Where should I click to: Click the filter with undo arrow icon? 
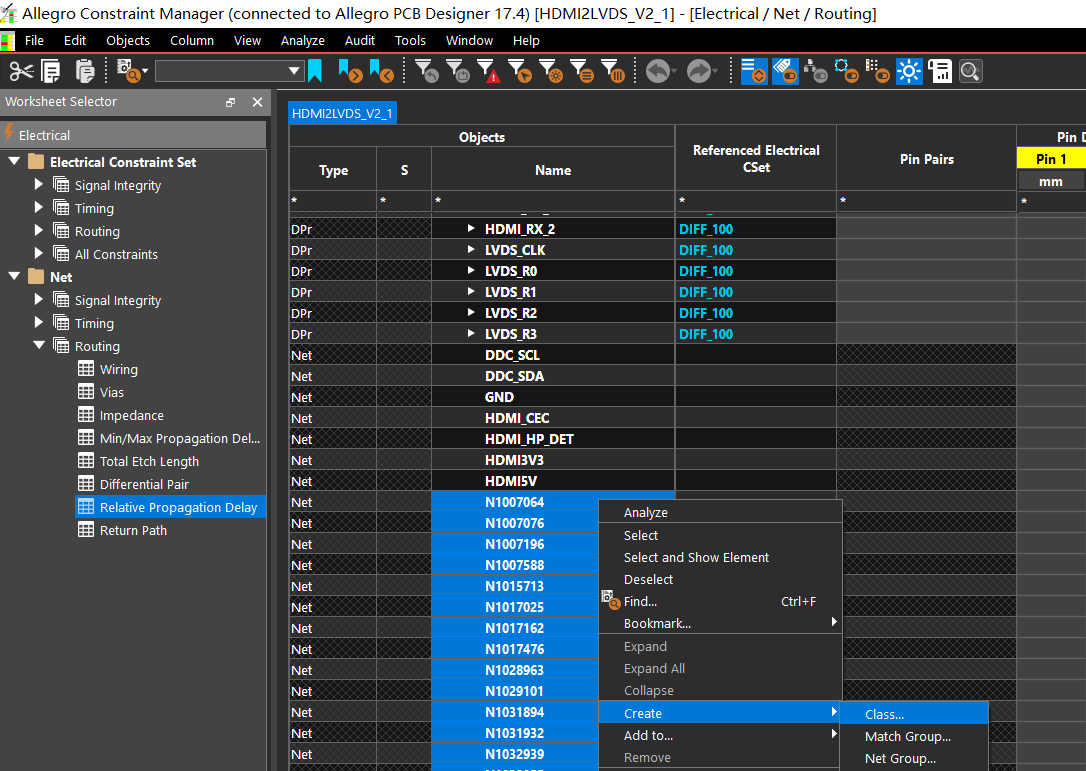pos(427,71)
